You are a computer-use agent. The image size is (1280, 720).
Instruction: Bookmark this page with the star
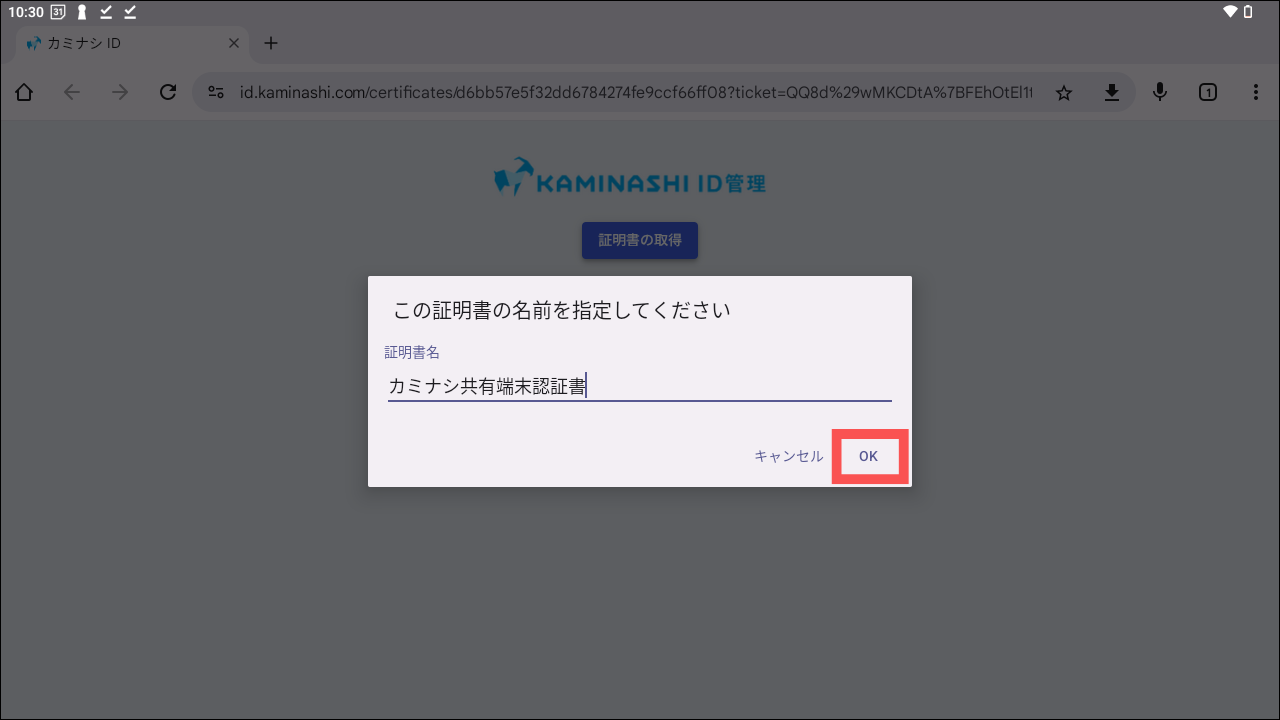(x=1064, y=93)
